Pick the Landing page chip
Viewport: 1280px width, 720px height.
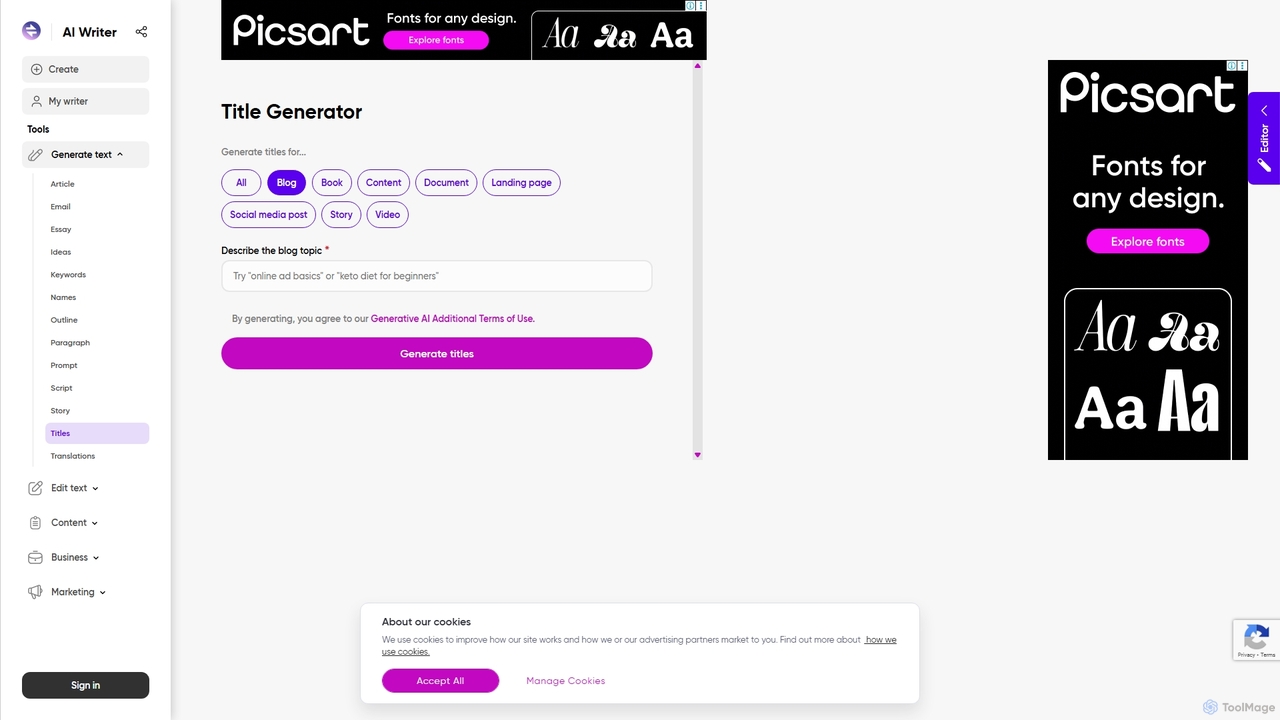(521, 183)
